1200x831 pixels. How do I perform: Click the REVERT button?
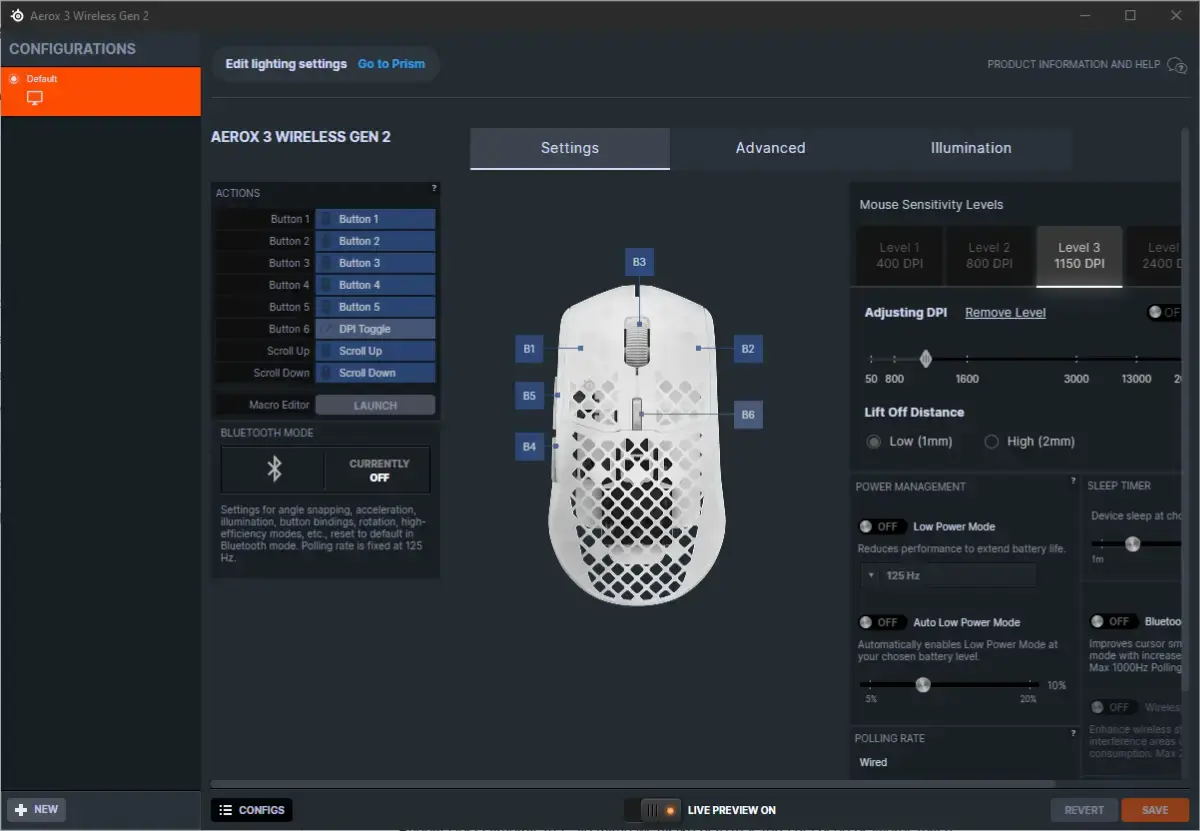(1084, 810)
